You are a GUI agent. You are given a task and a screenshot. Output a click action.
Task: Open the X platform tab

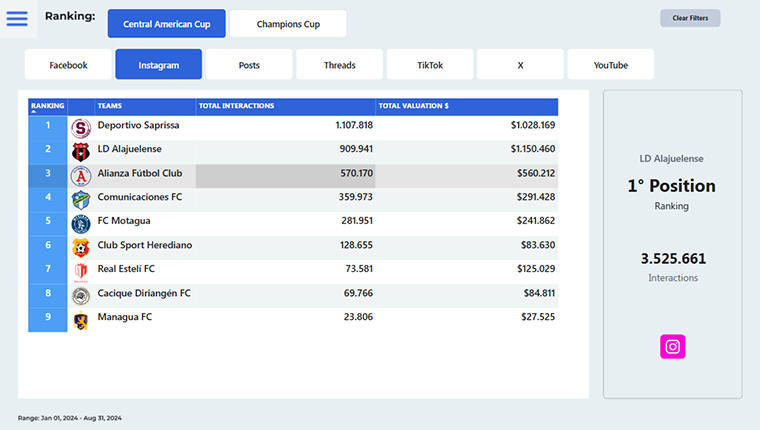520,64
